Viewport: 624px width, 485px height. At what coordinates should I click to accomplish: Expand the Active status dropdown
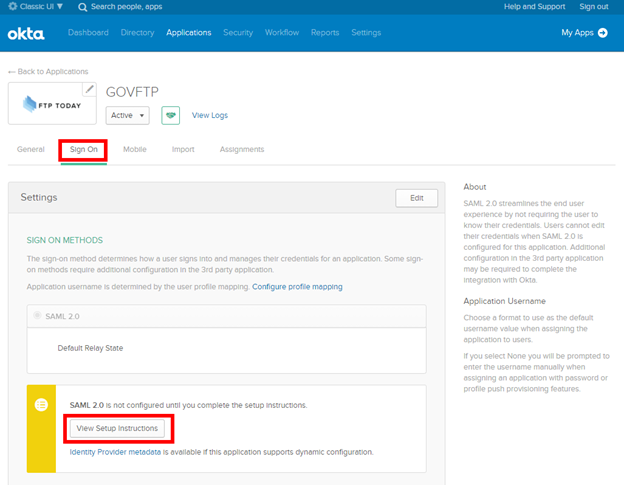click(x=127, y=115)
